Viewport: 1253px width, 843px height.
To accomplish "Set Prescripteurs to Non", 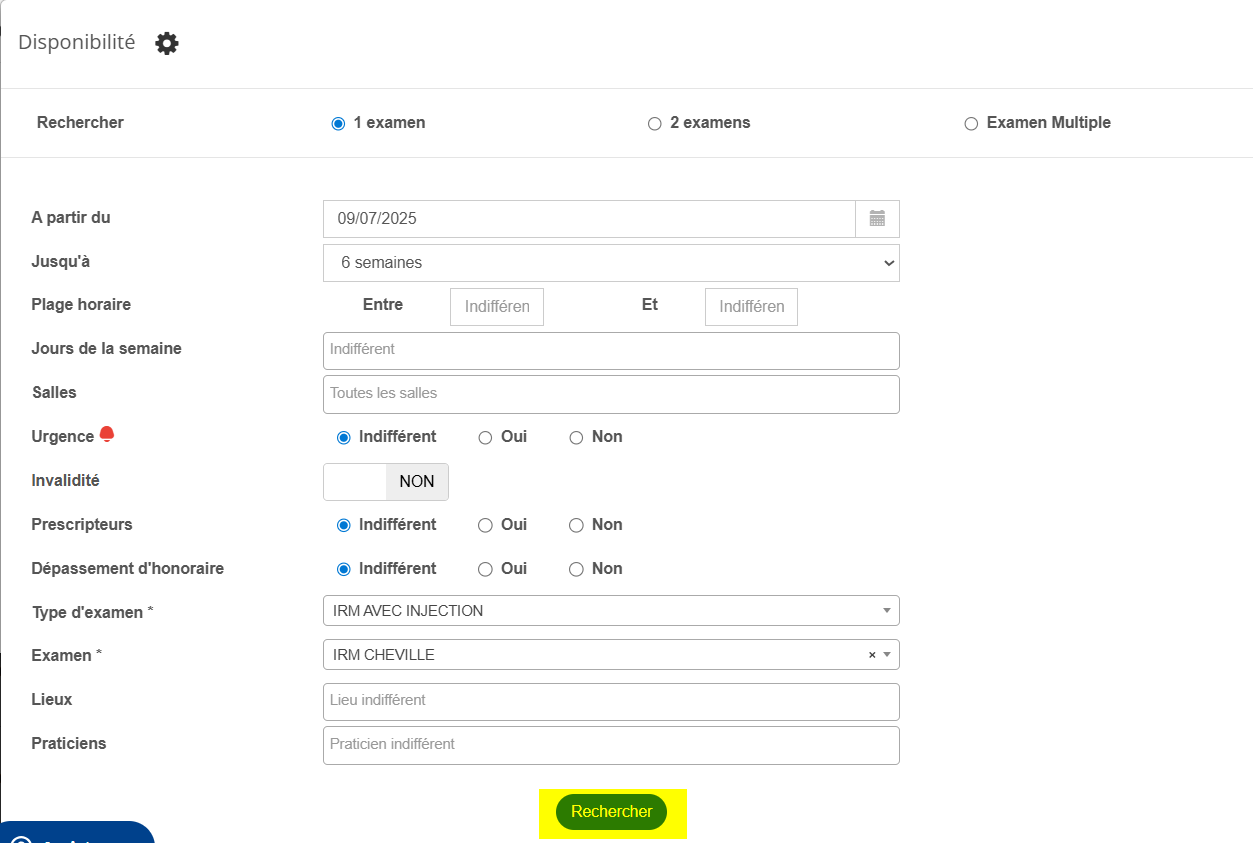I will (576, 526).
